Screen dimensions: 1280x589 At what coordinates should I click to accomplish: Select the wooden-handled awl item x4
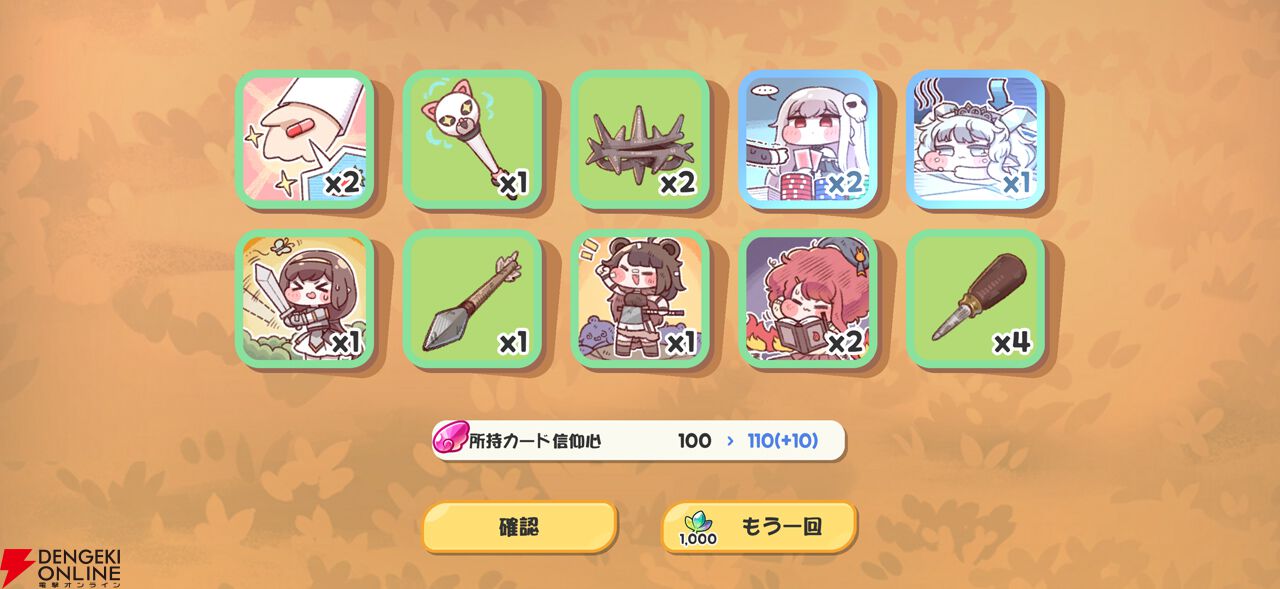point(976,299)
